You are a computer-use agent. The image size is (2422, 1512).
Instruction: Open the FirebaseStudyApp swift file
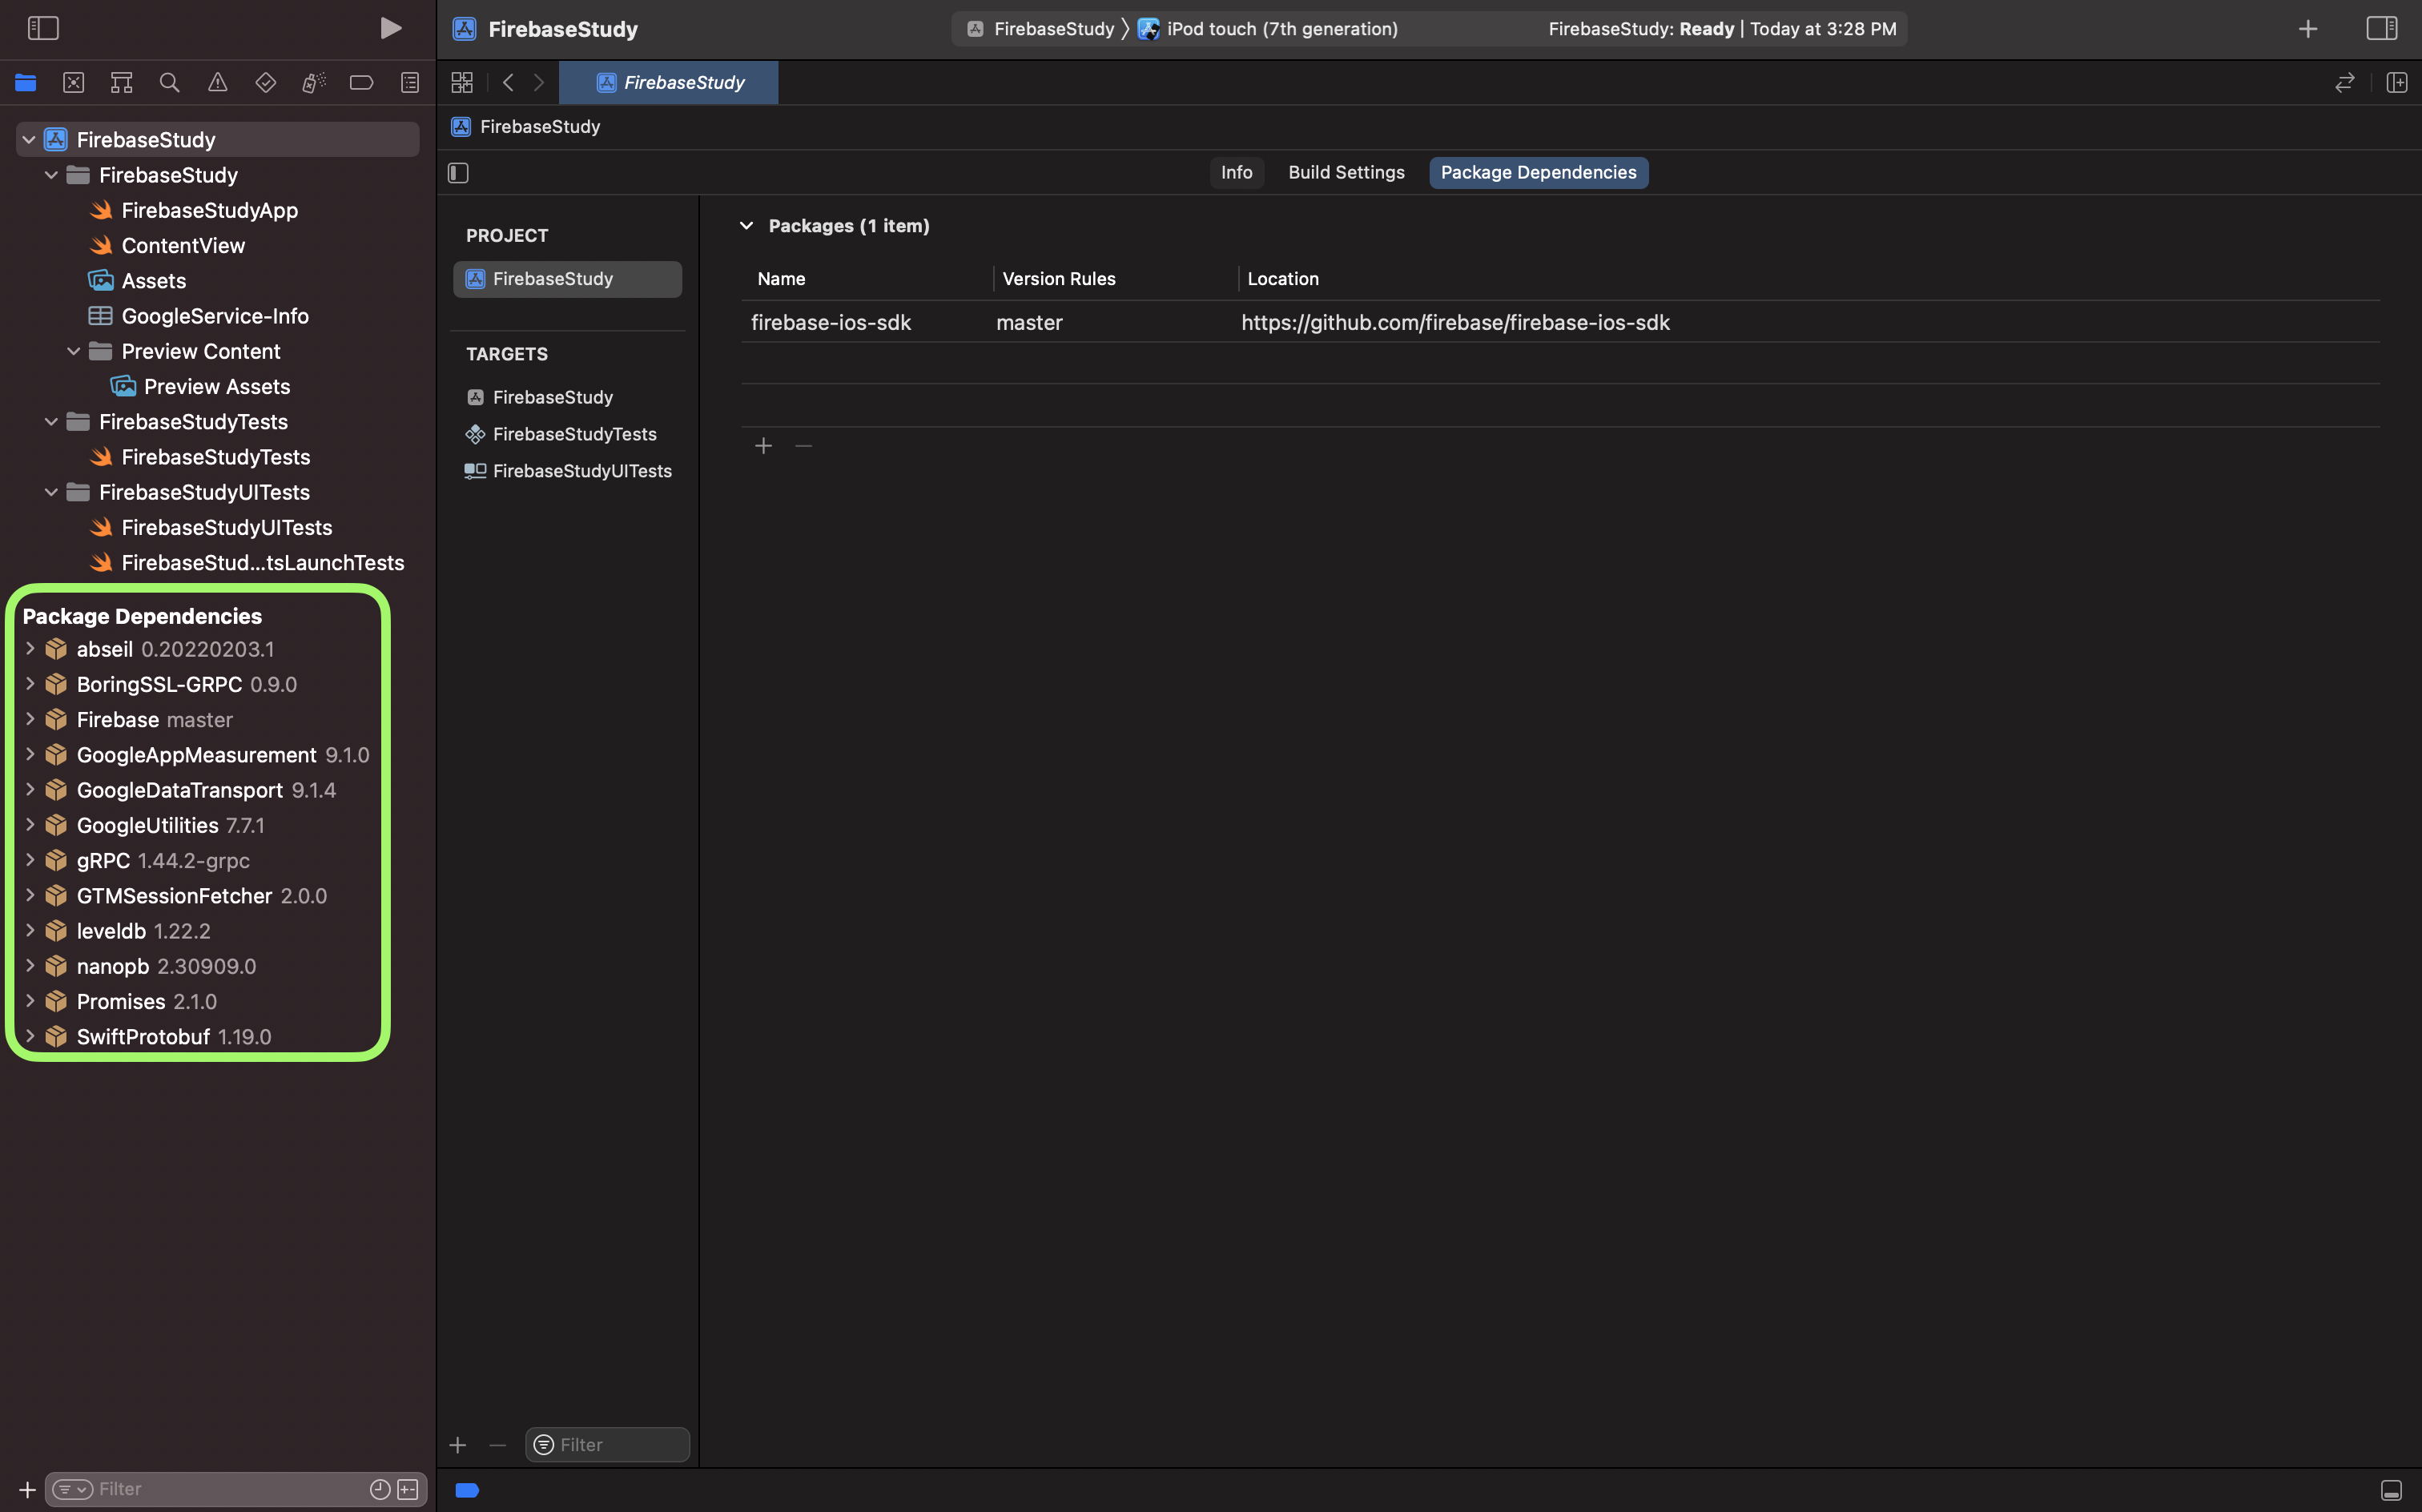click(x=209, y=210)
